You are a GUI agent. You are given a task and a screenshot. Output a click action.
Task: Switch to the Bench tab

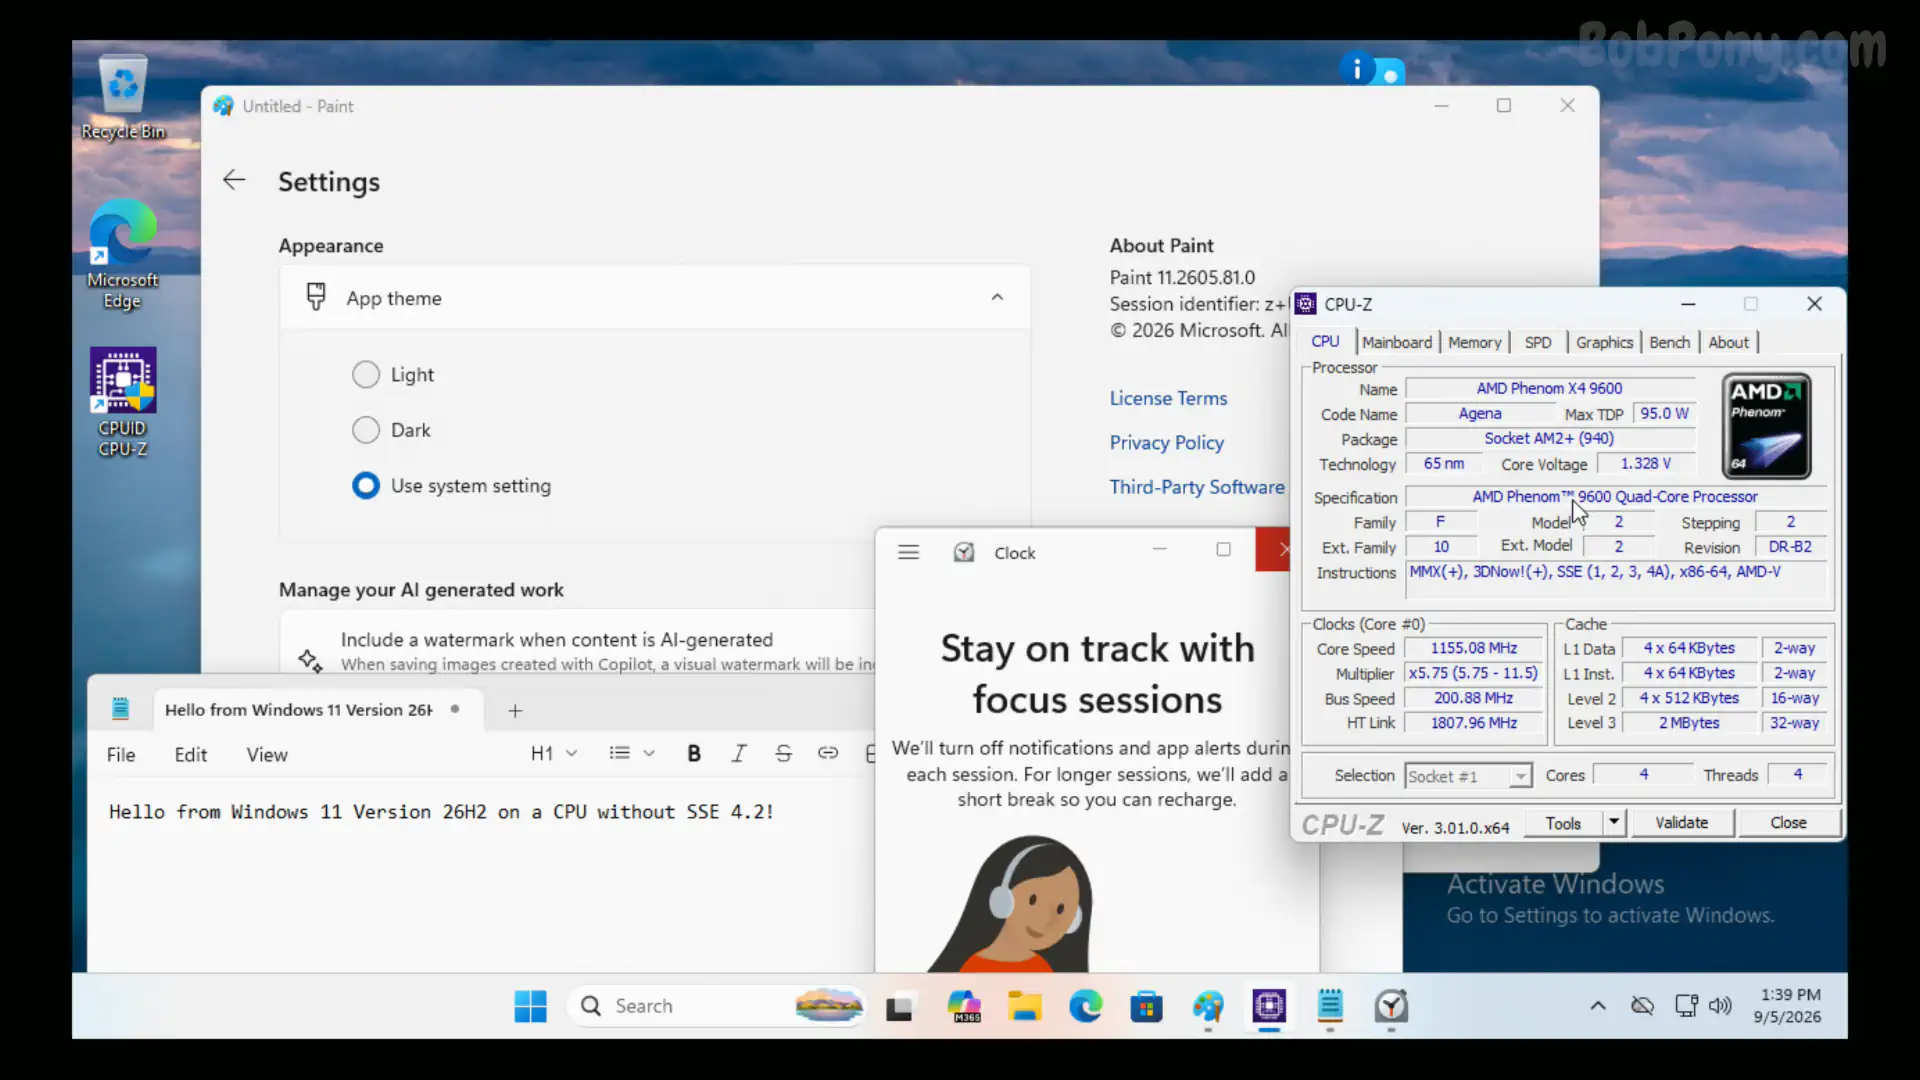click(1669, 342)
